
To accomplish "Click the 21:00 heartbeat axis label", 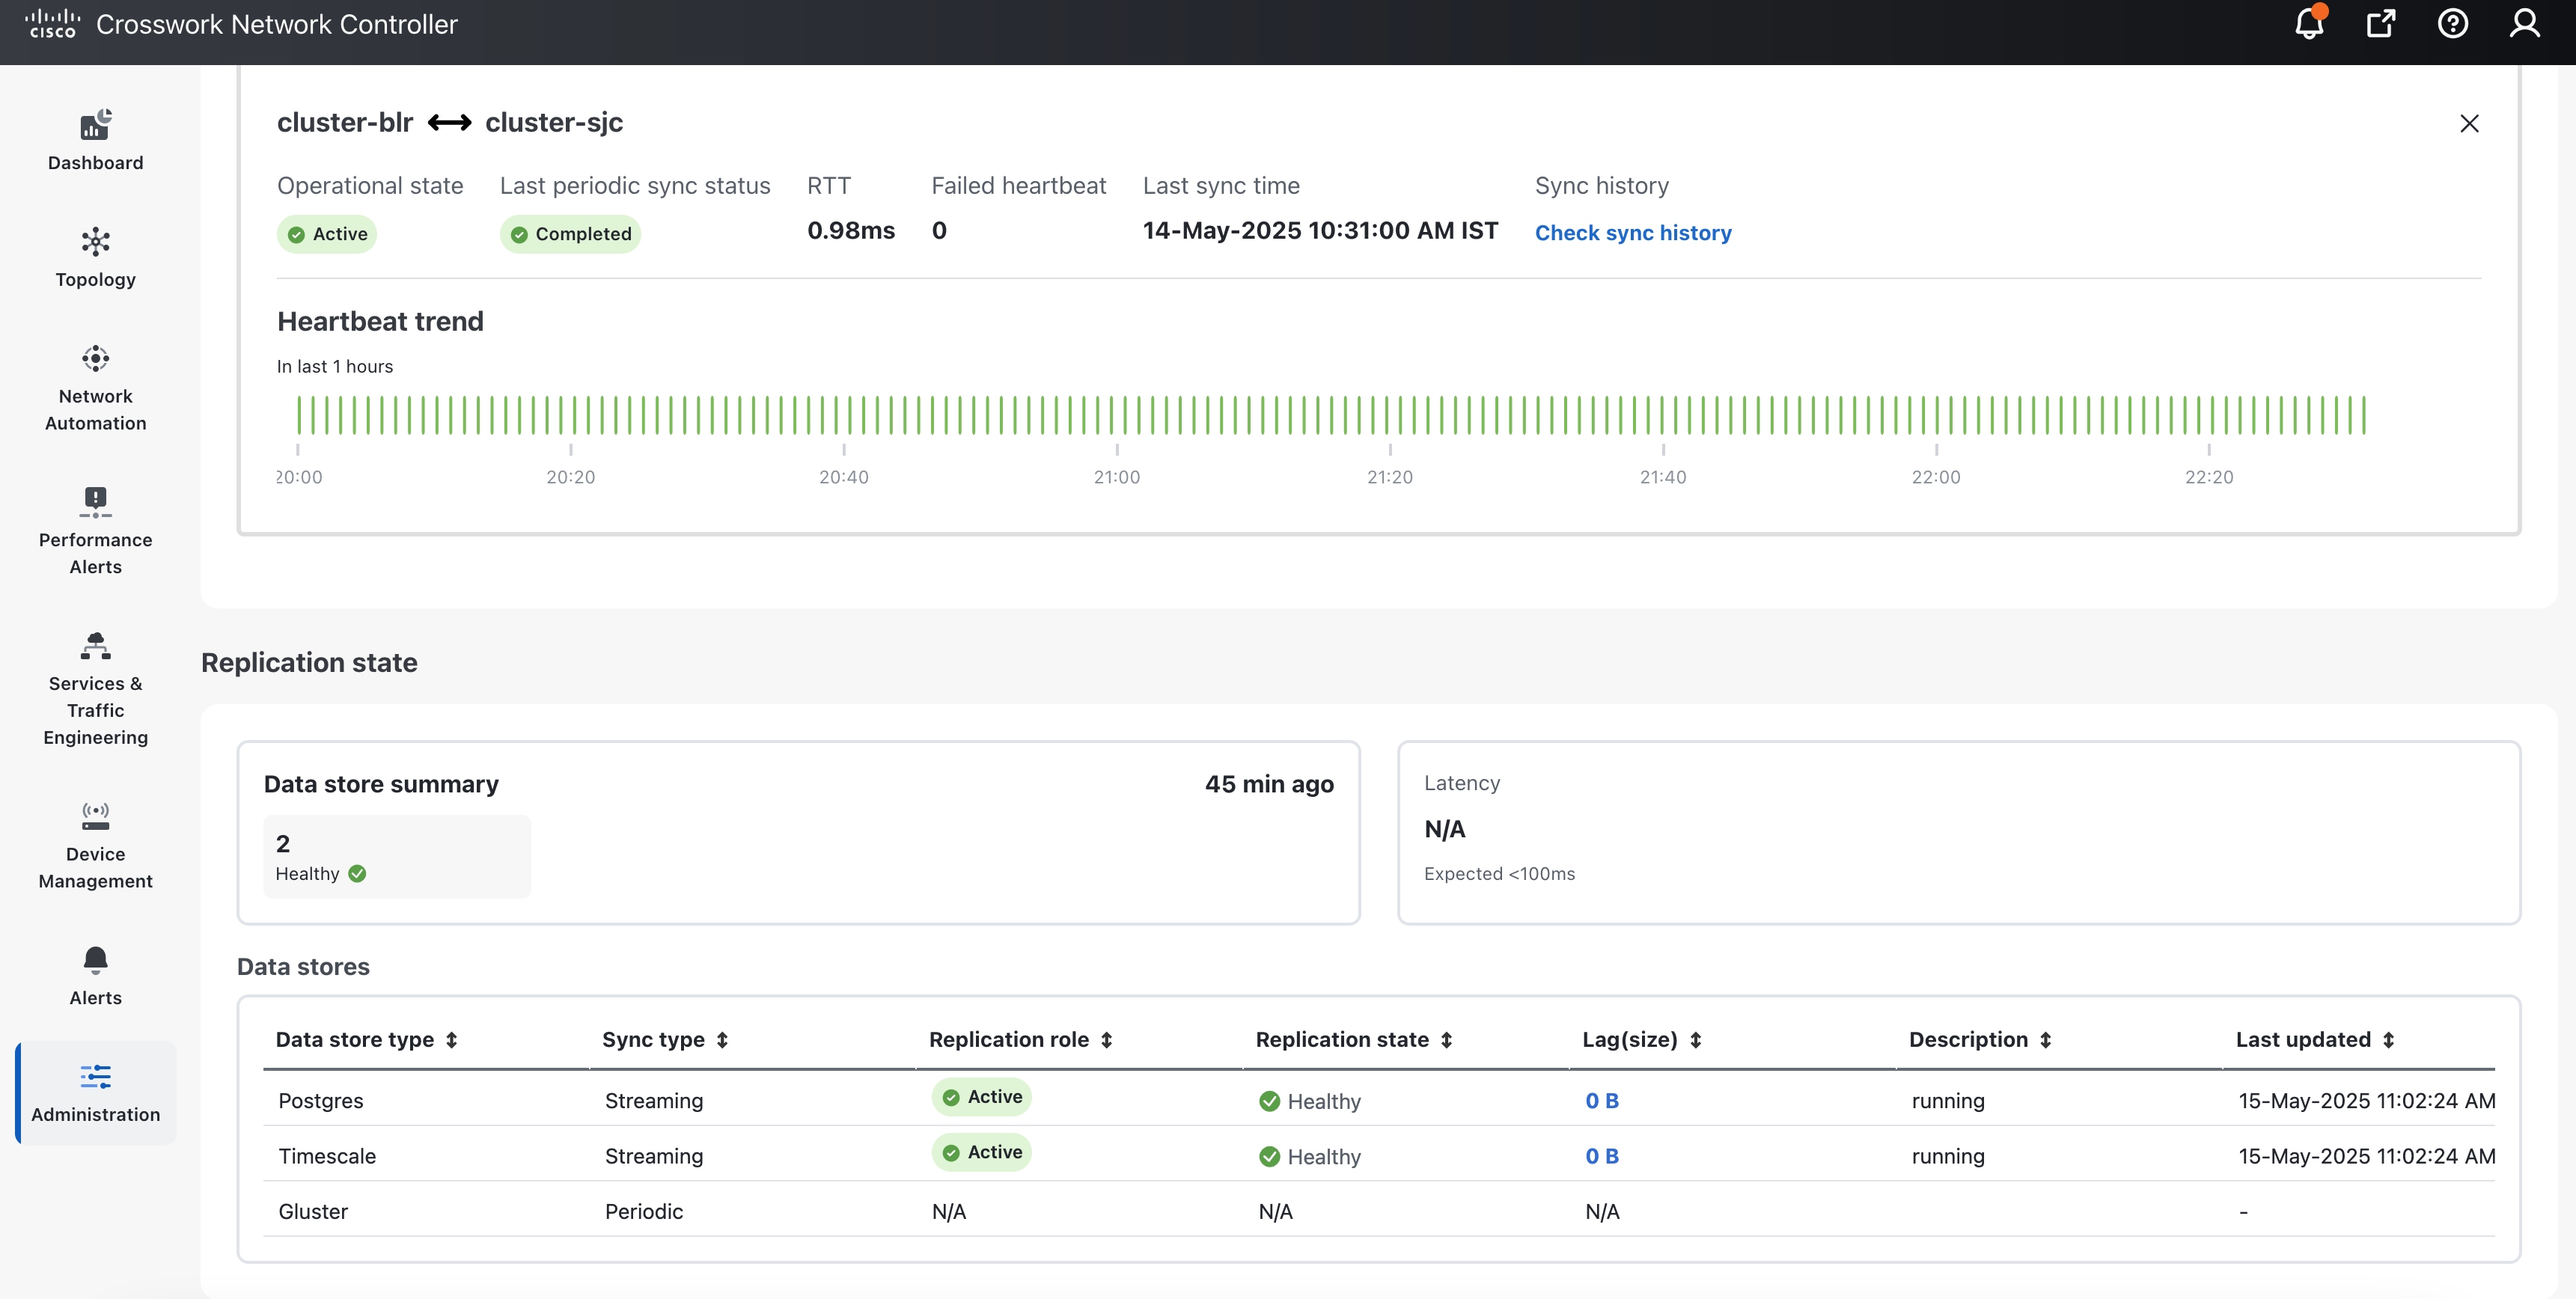I will pyautogui.click(x=1117, y=477).
